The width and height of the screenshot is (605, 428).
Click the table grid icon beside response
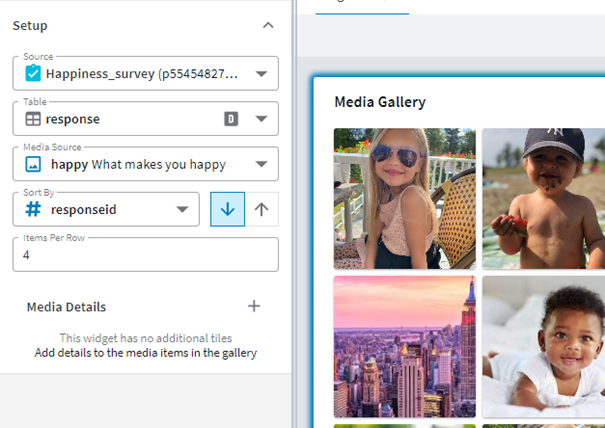coord(33,119)
